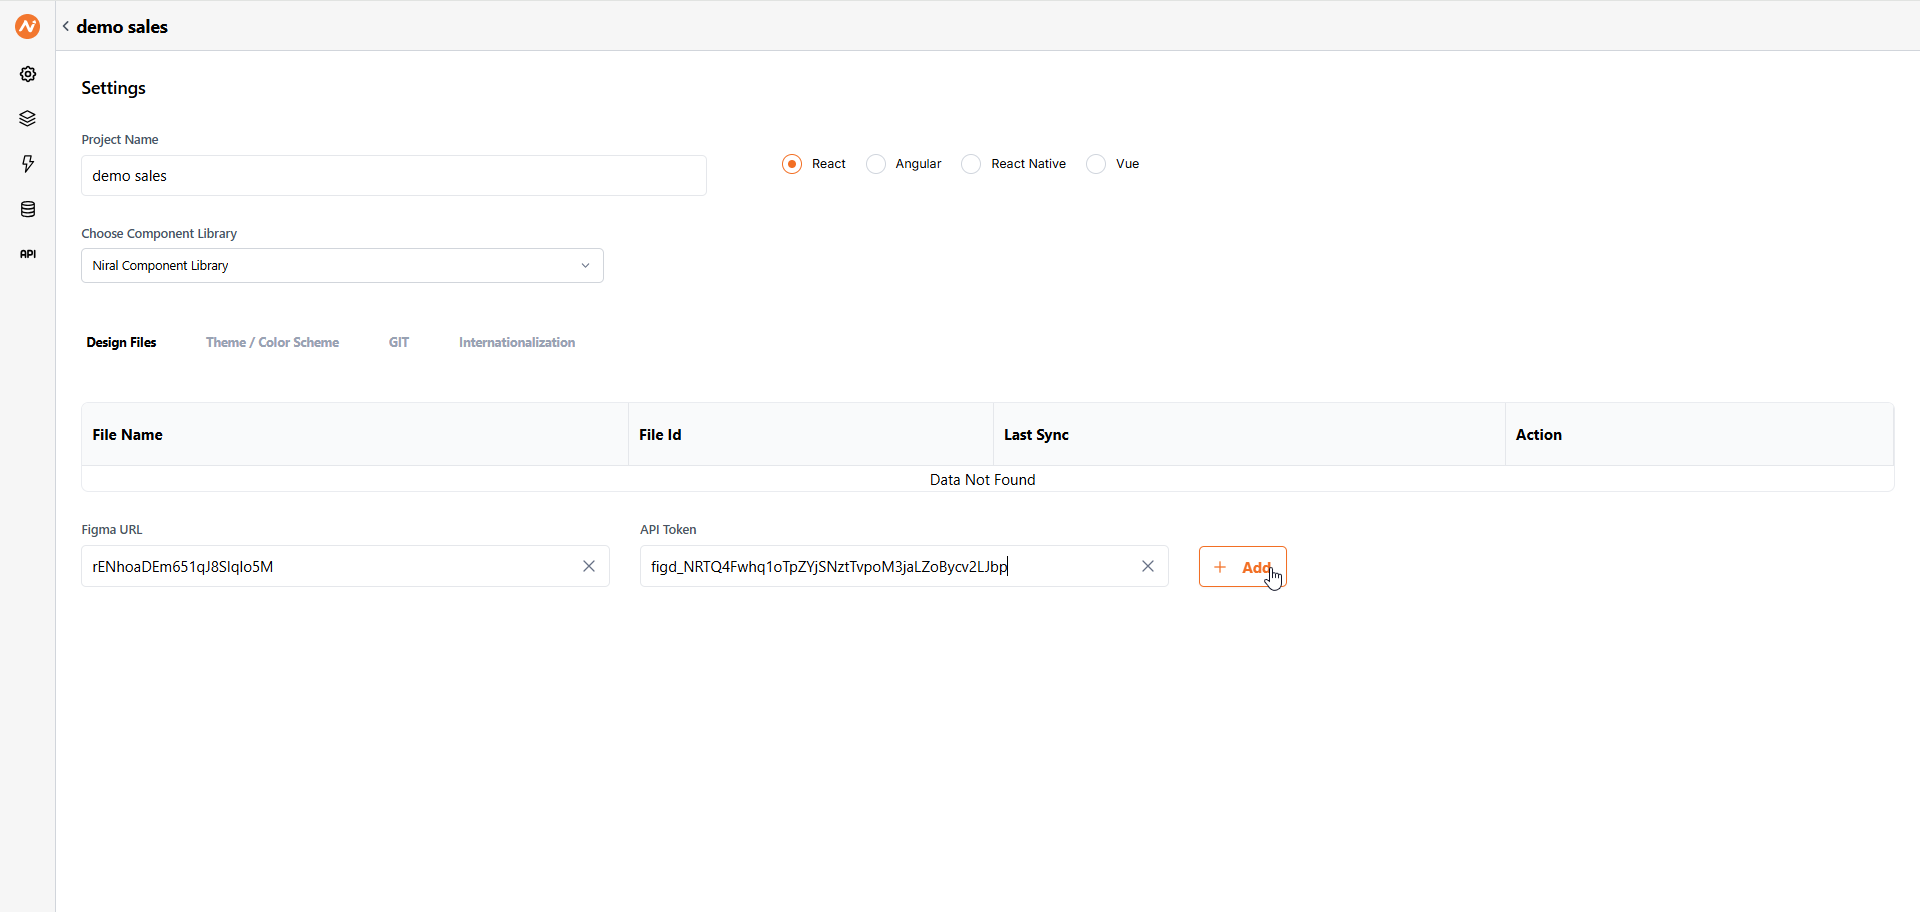Clear the Figma URL with the X icon
1920x912 pixels.
[x=588, y=566]
